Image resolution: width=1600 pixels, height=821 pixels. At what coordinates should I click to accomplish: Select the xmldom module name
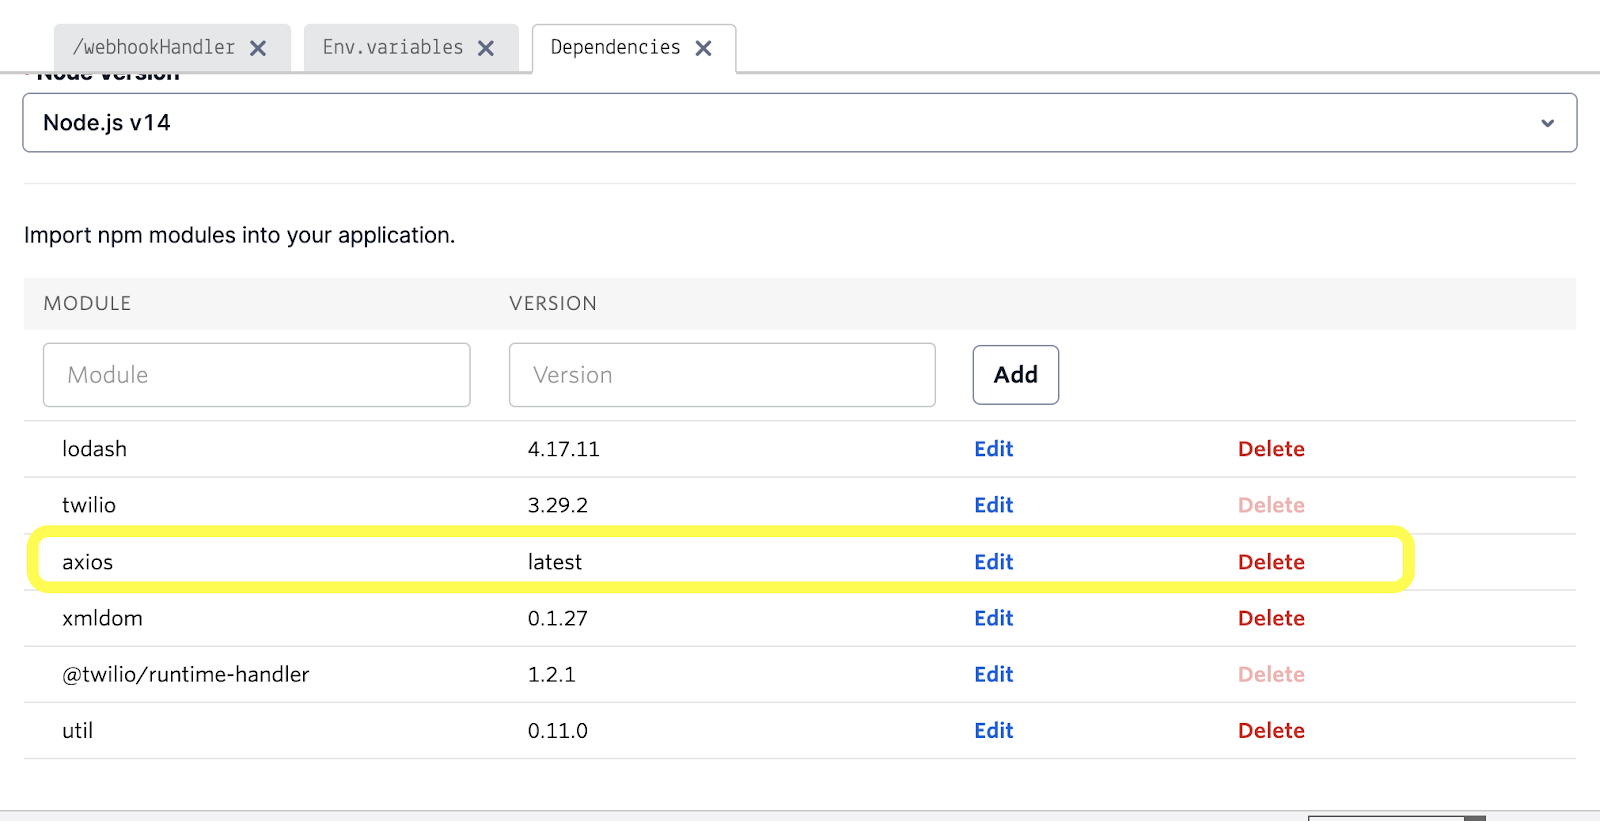click(102, 618)
